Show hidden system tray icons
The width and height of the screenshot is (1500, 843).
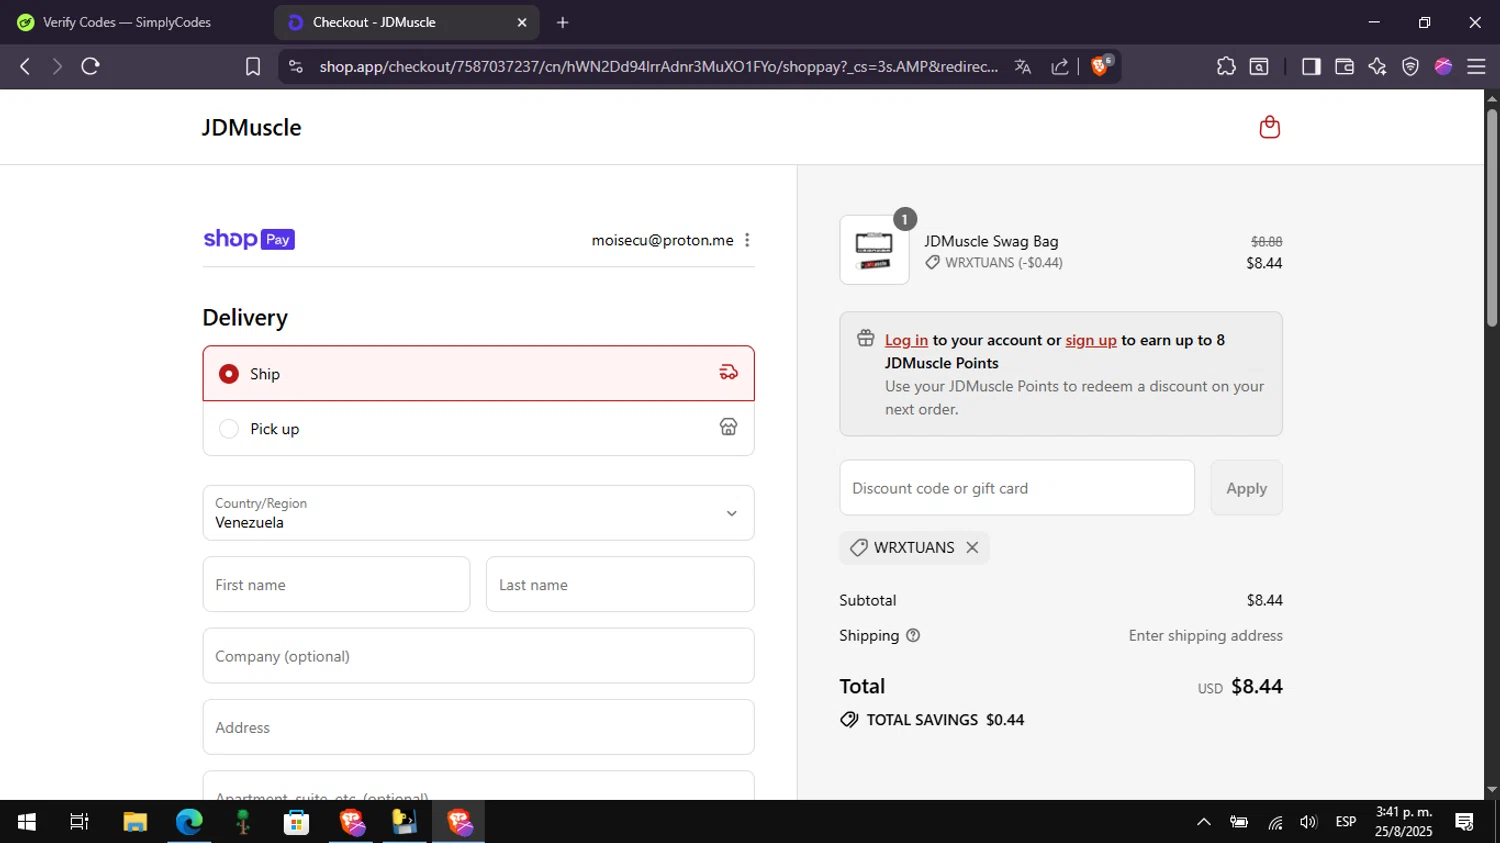coord(1204,822)
